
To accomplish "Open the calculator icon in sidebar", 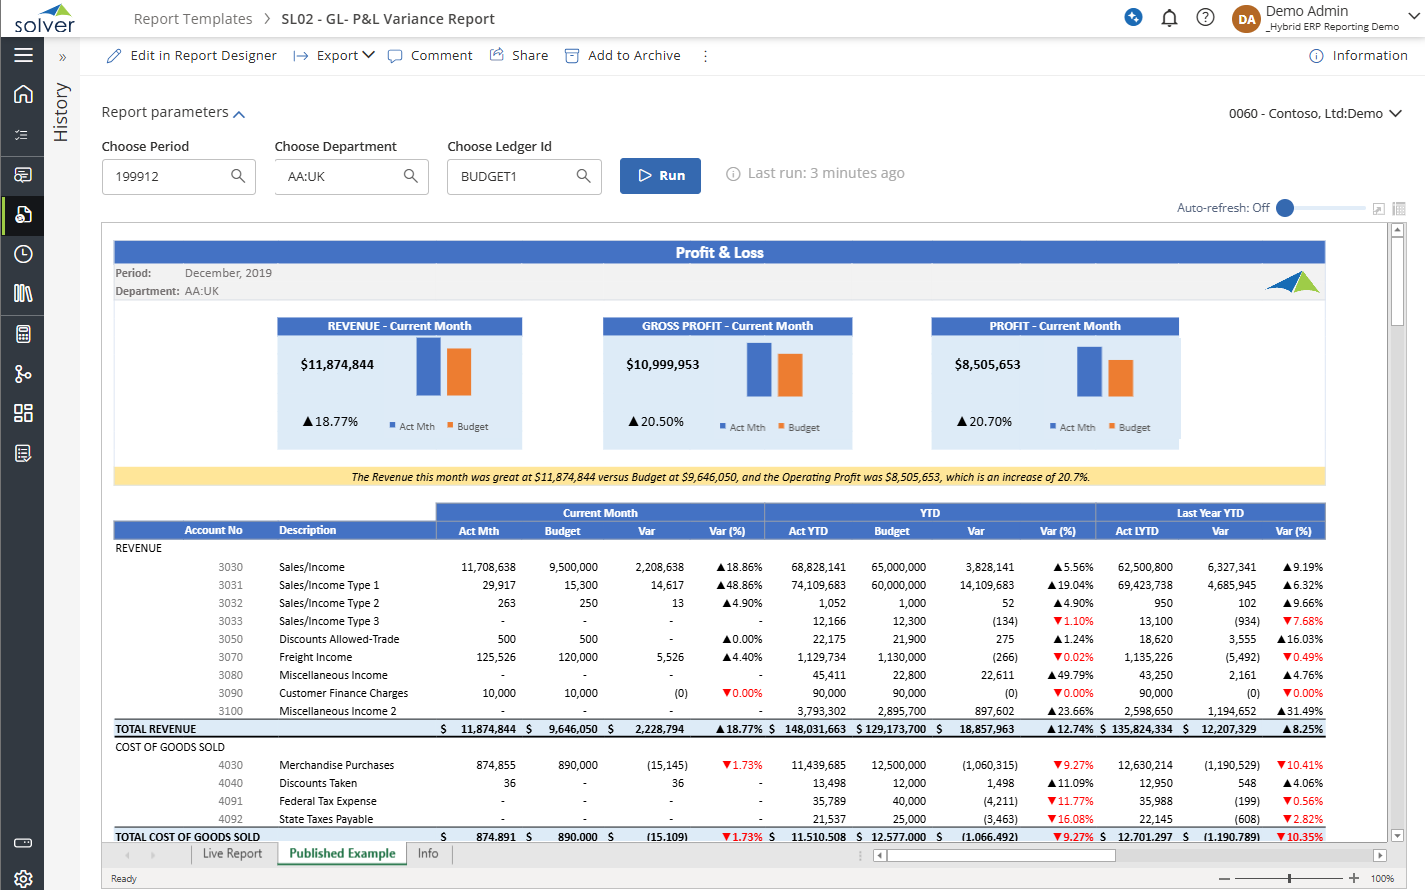I will coord(23,334).
